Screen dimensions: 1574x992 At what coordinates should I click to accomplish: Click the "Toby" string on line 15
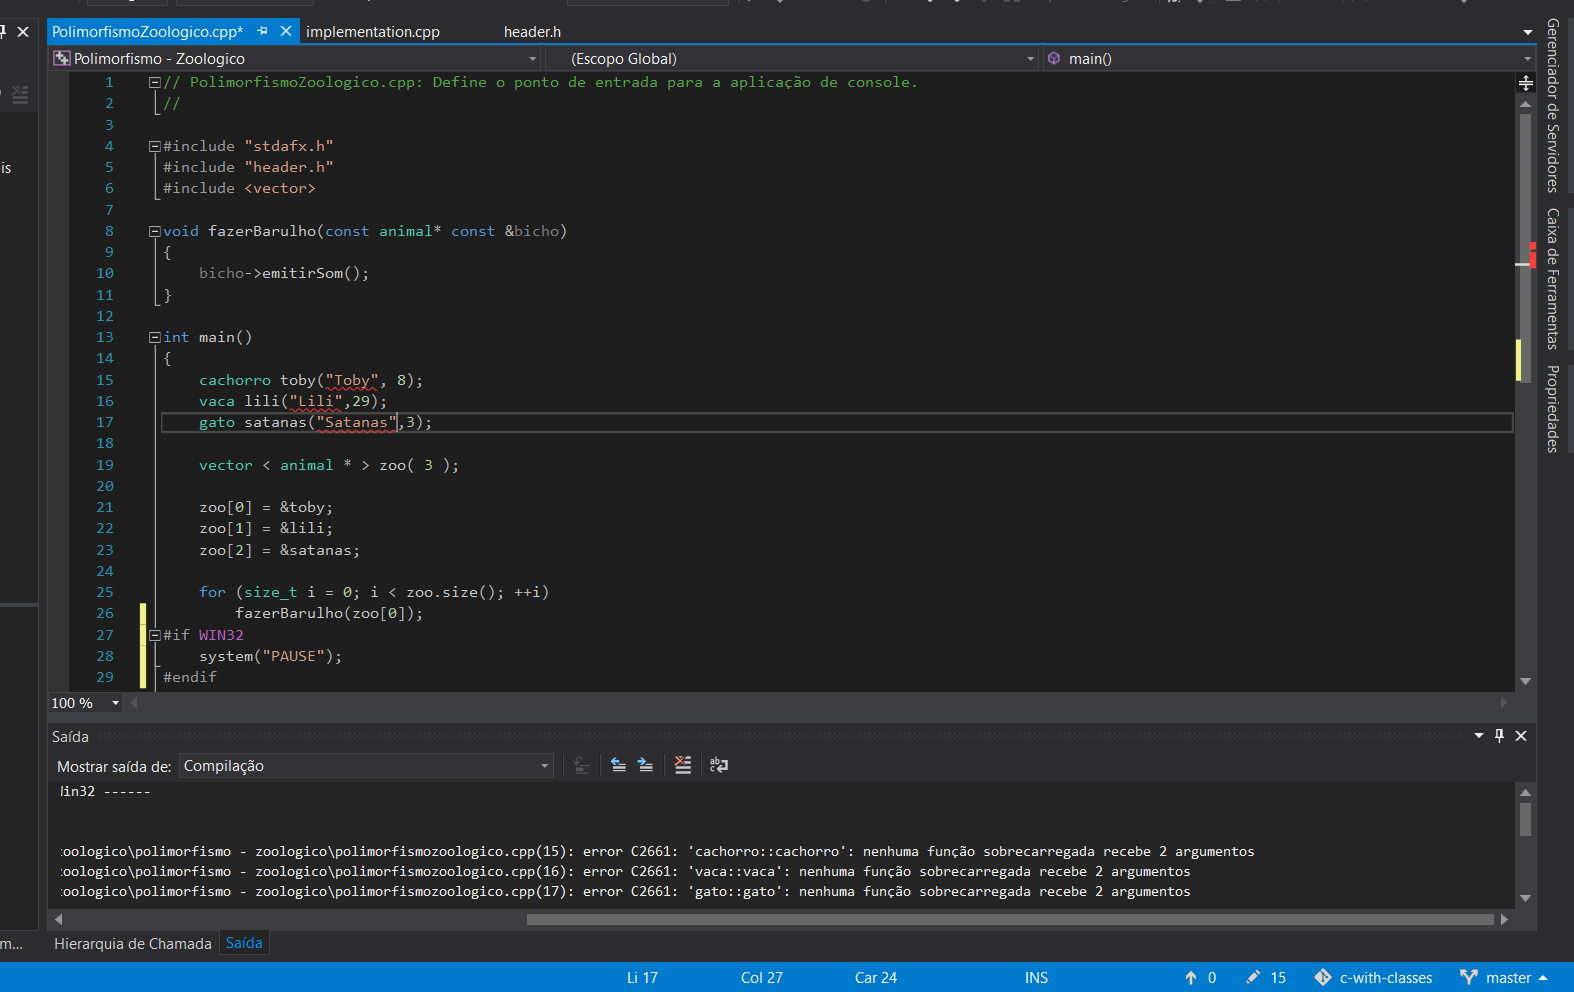tap(352, 380)
